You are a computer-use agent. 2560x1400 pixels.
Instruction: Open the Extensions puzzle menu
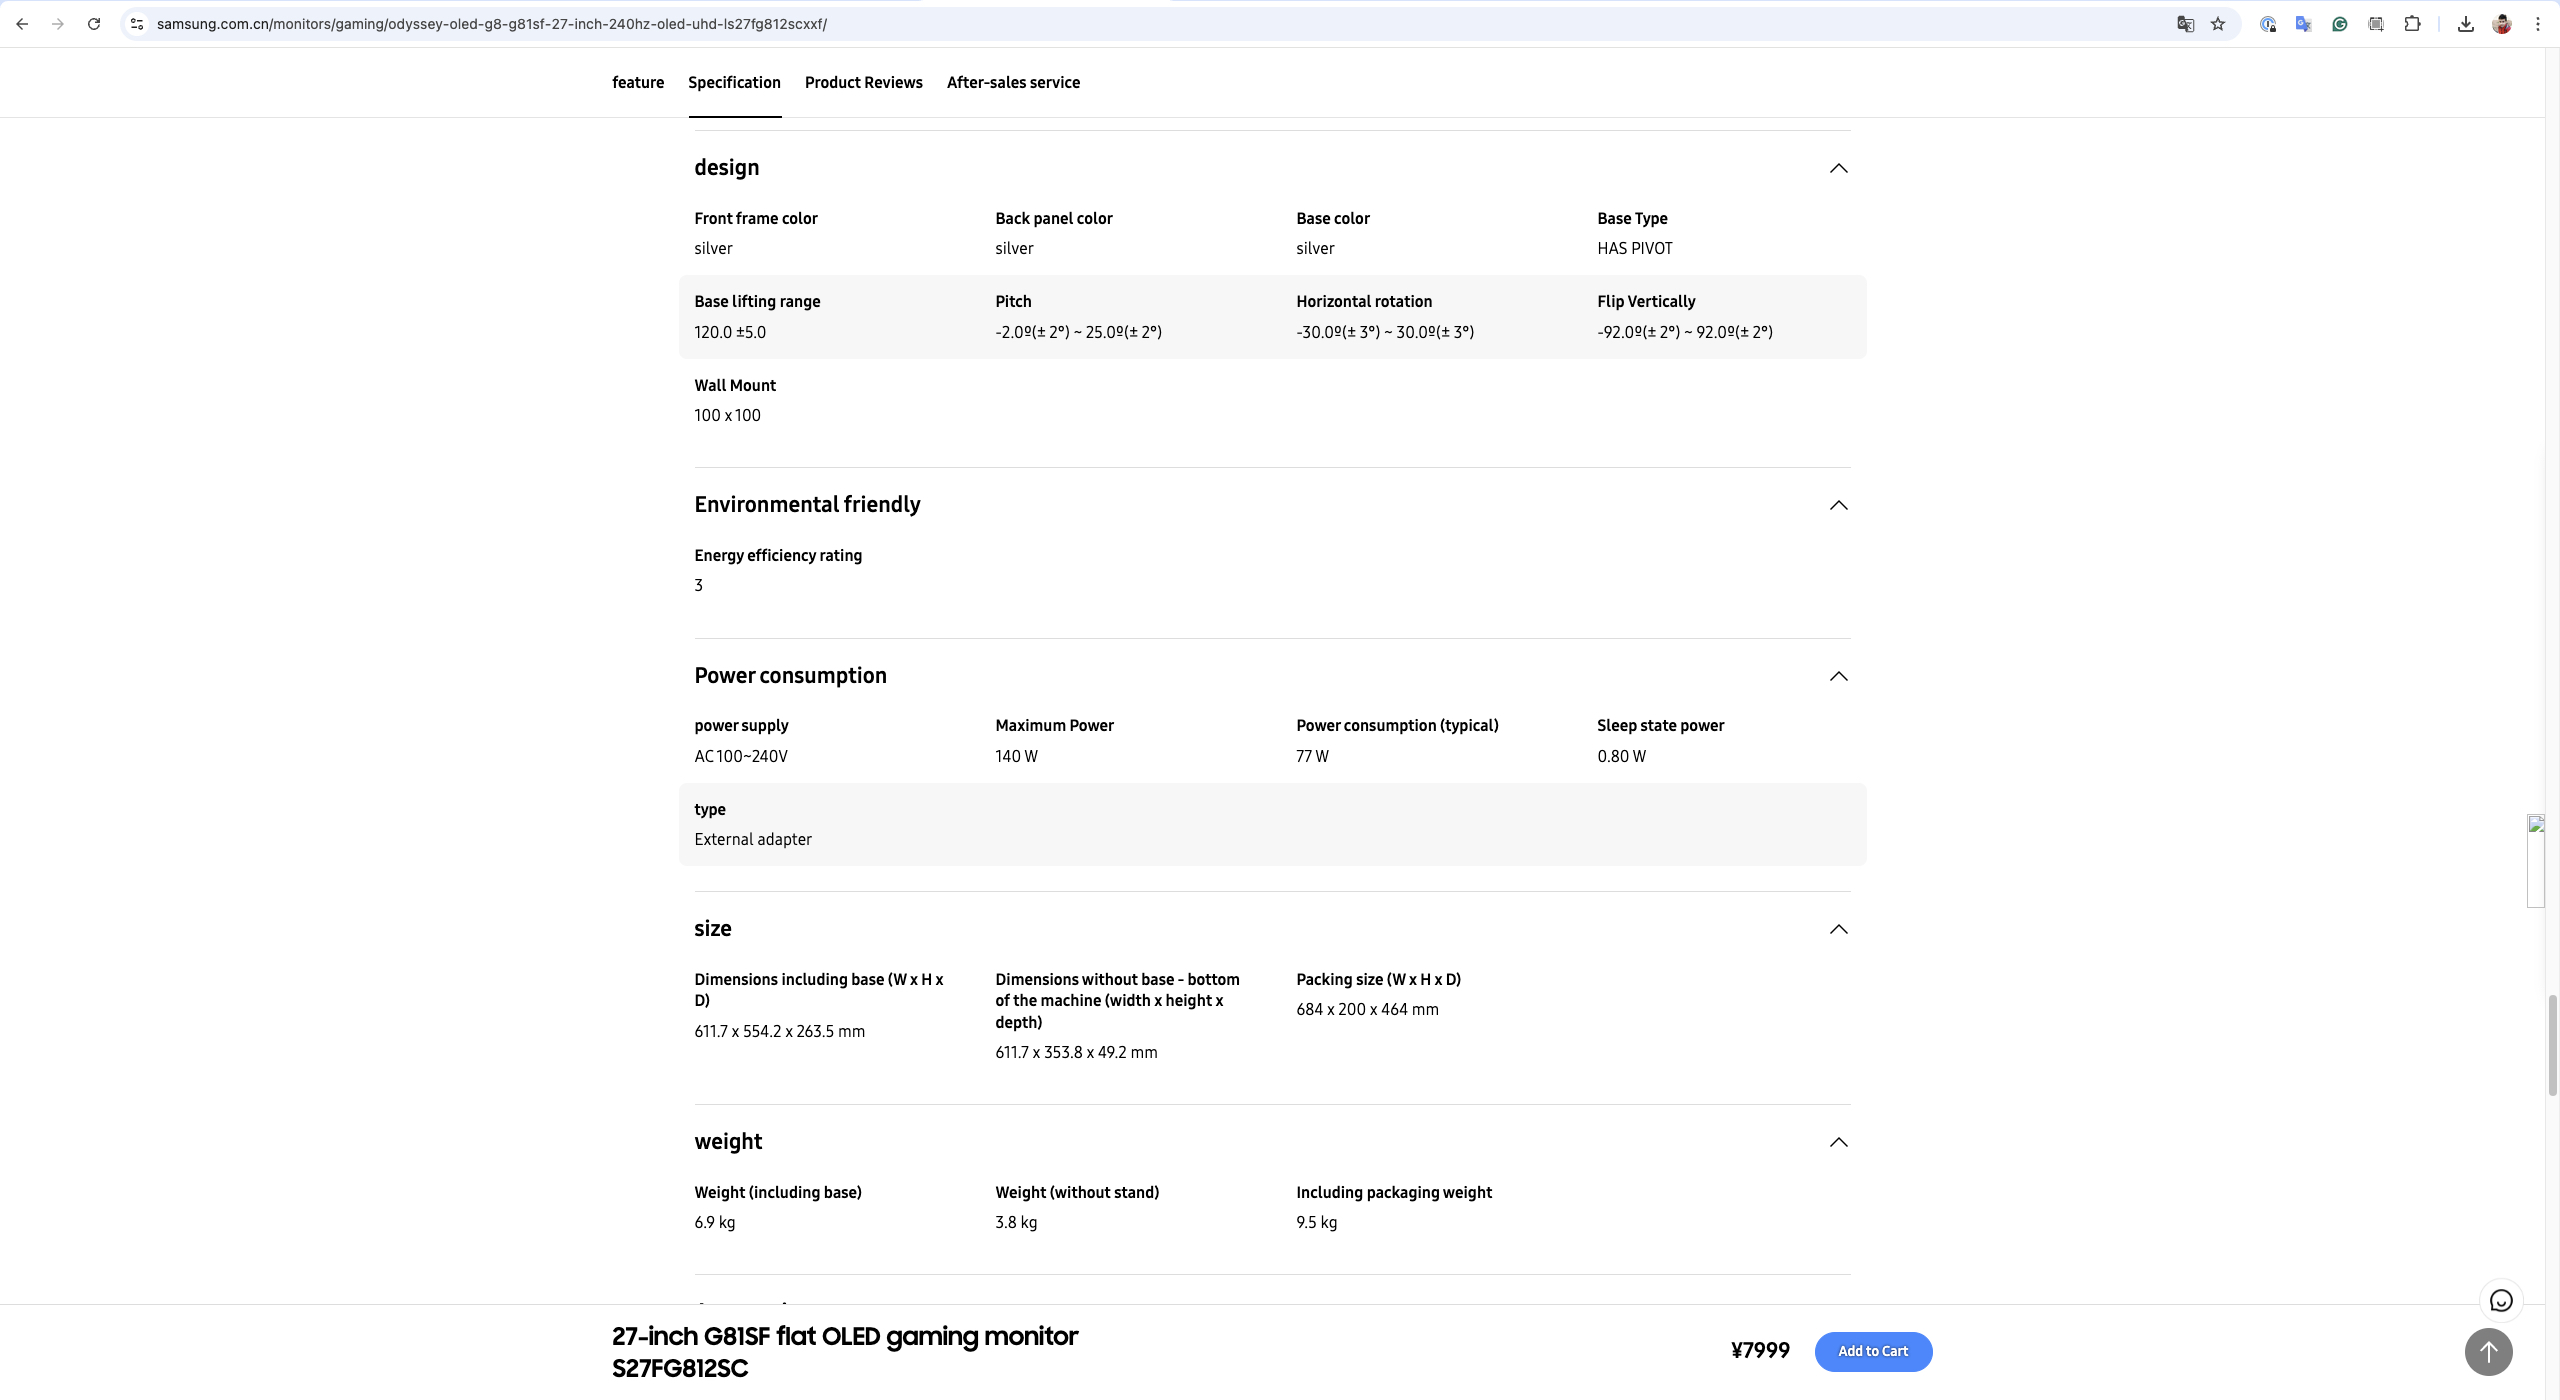tap(2412, 24)
